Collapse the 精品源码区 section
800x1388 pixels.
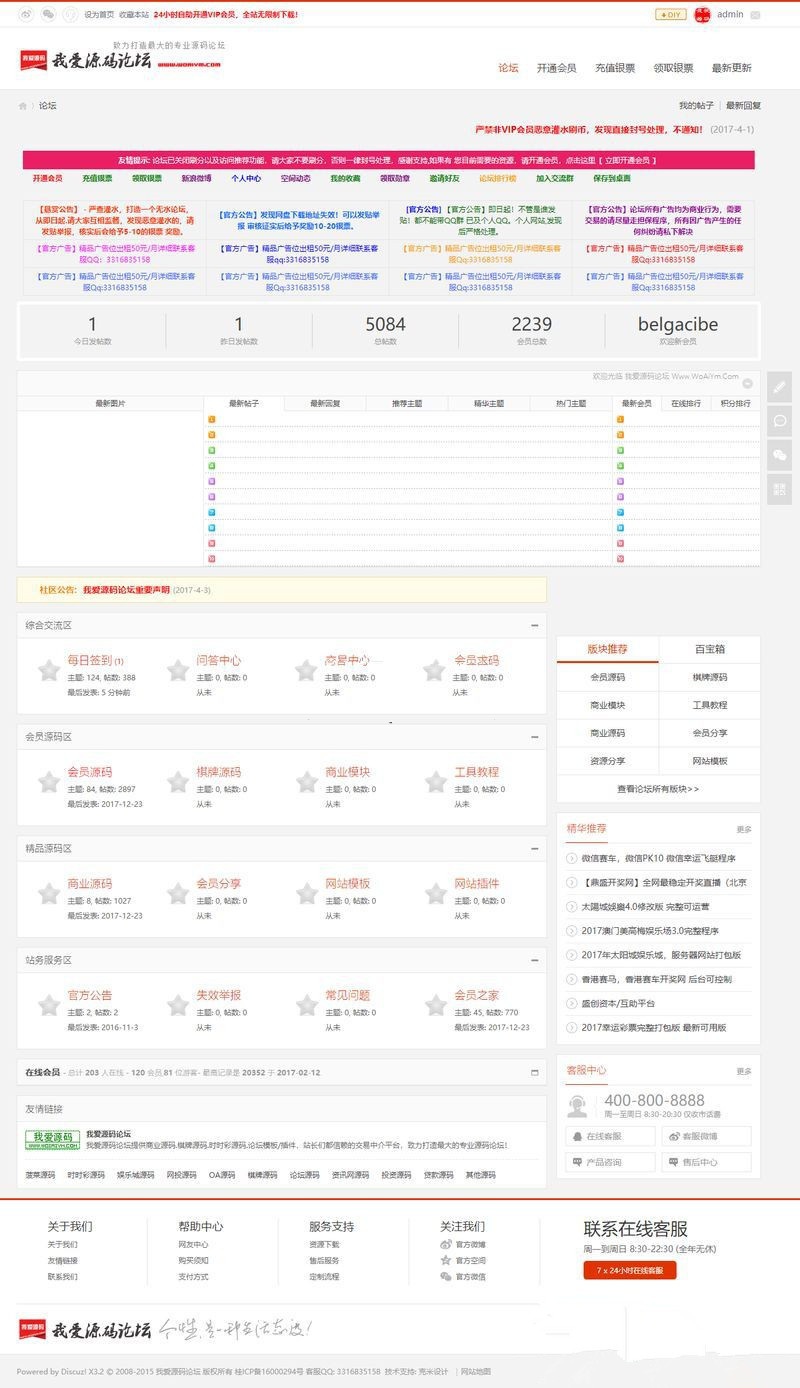click(534, 849)
